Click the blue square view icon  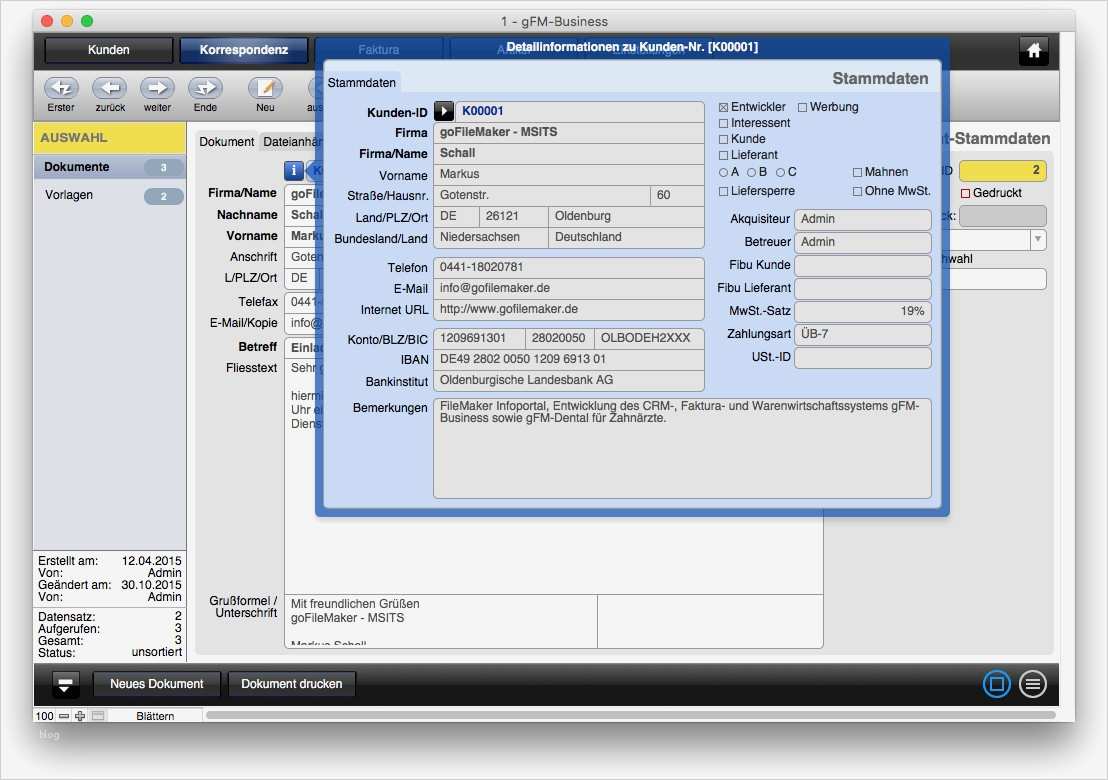[x=996, y=684]
